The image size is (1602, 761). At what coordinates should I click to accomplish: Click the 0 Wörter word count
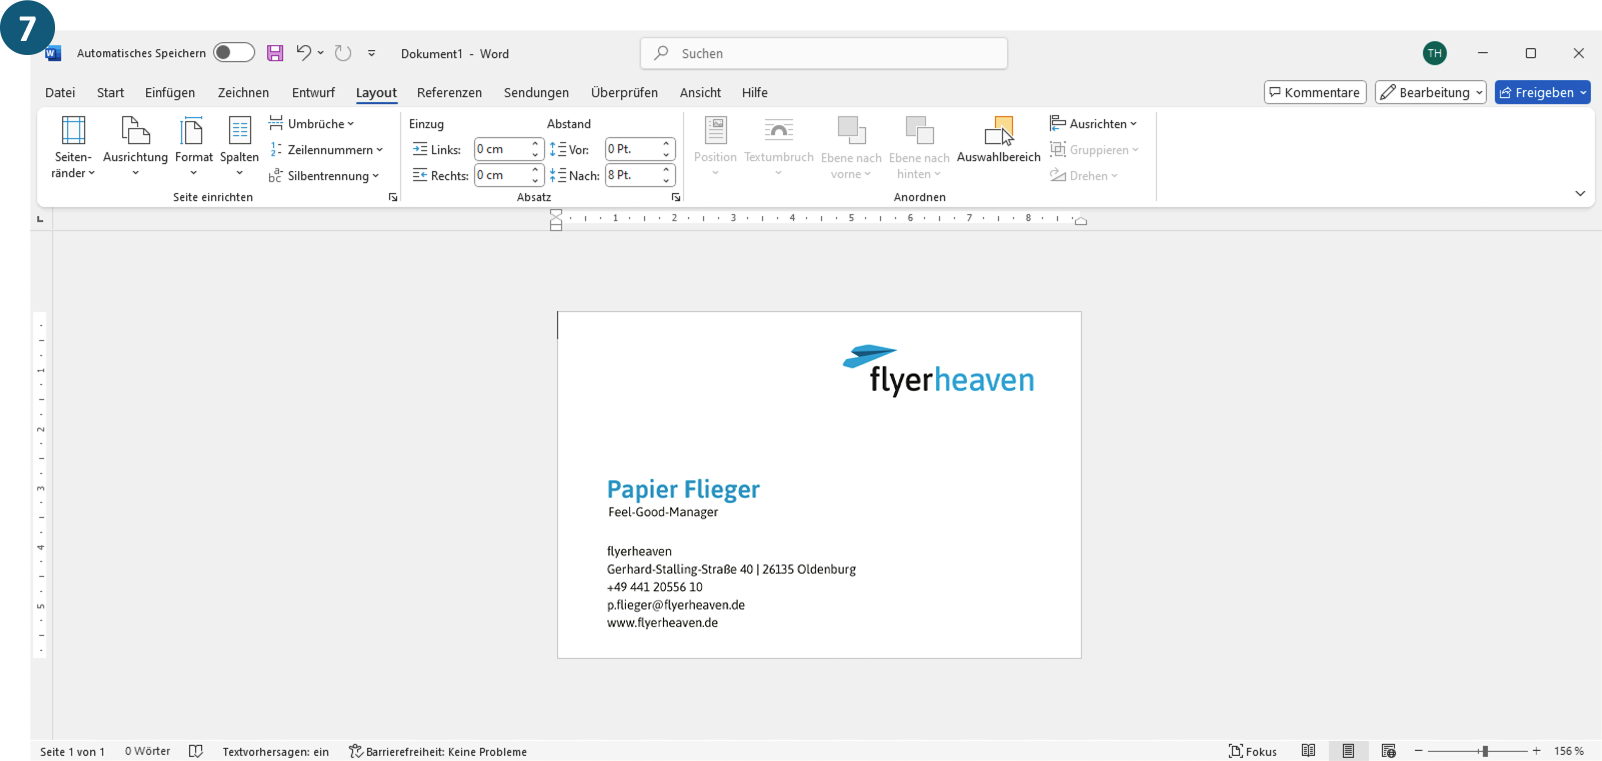tap(147, 752)
